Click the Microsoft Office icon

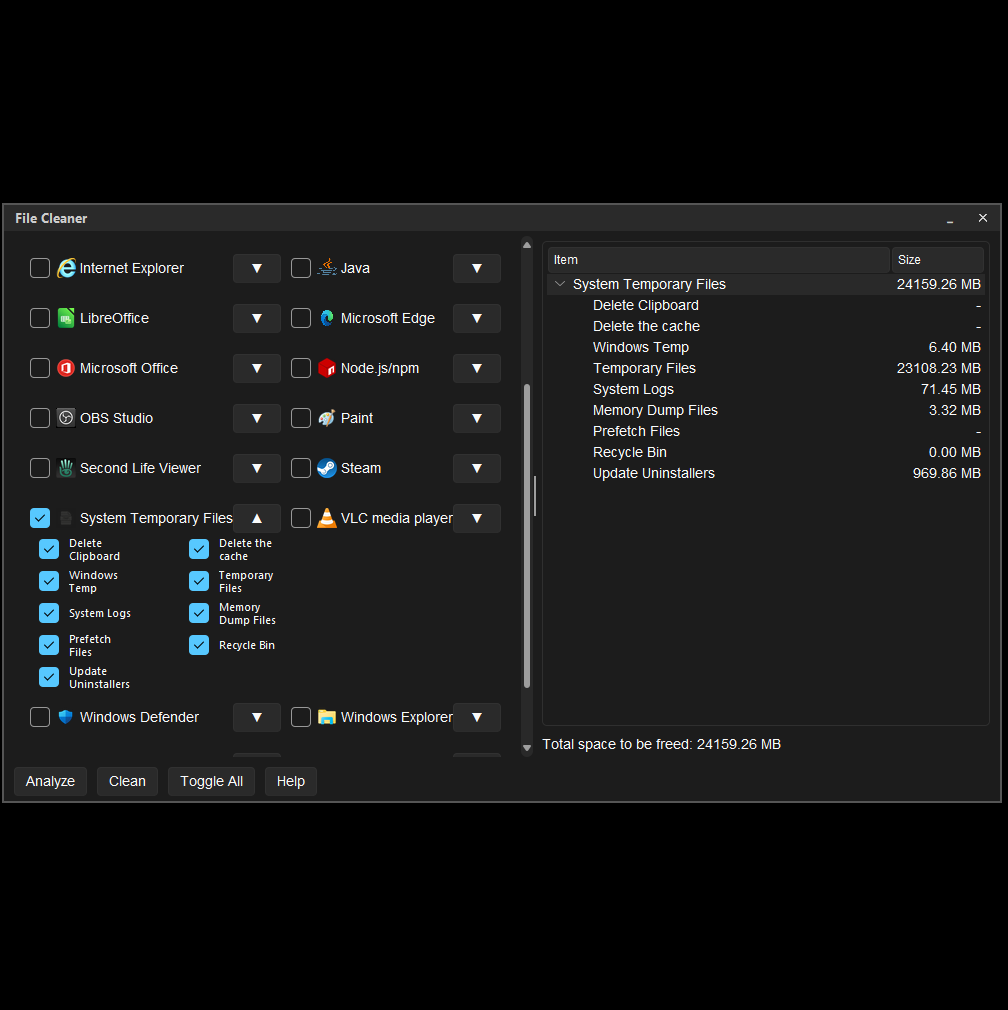[x=66, y=368]
